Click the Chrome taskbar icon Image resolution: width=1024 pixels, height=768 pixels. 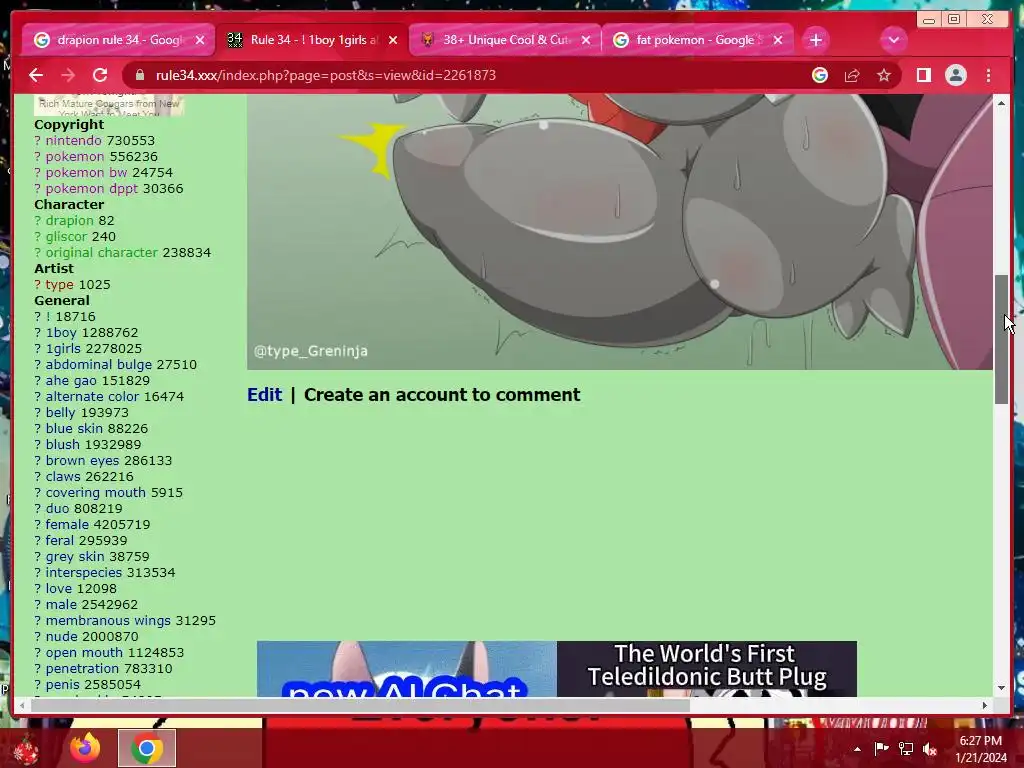(x=147, y=748)
